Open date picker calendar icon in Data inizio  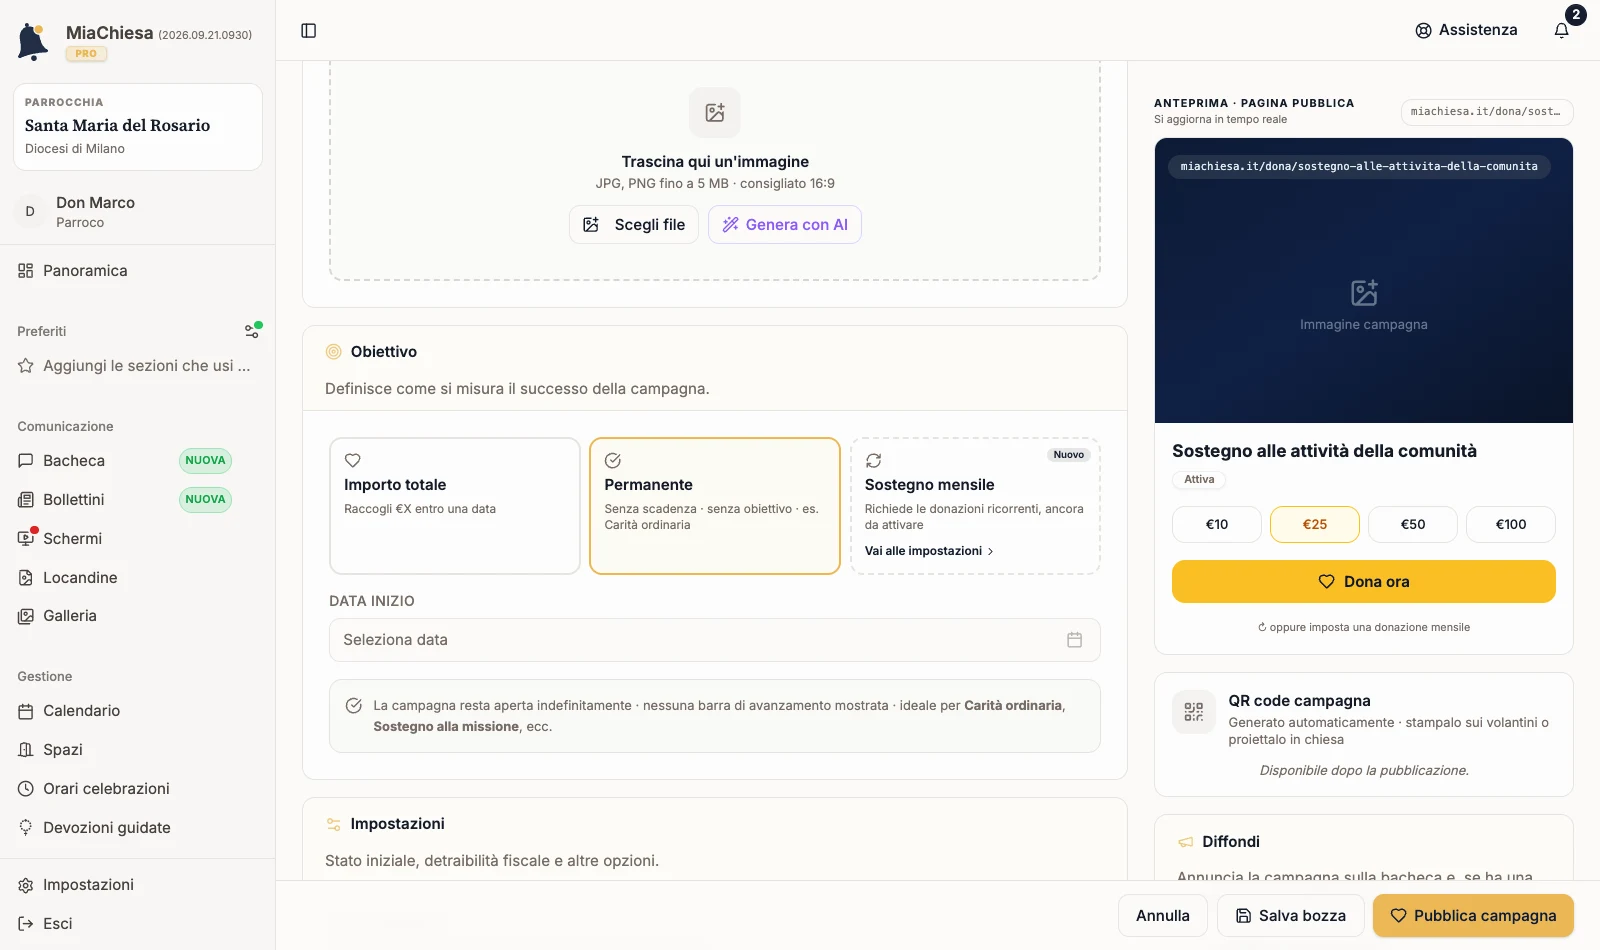click(1075, 640)
